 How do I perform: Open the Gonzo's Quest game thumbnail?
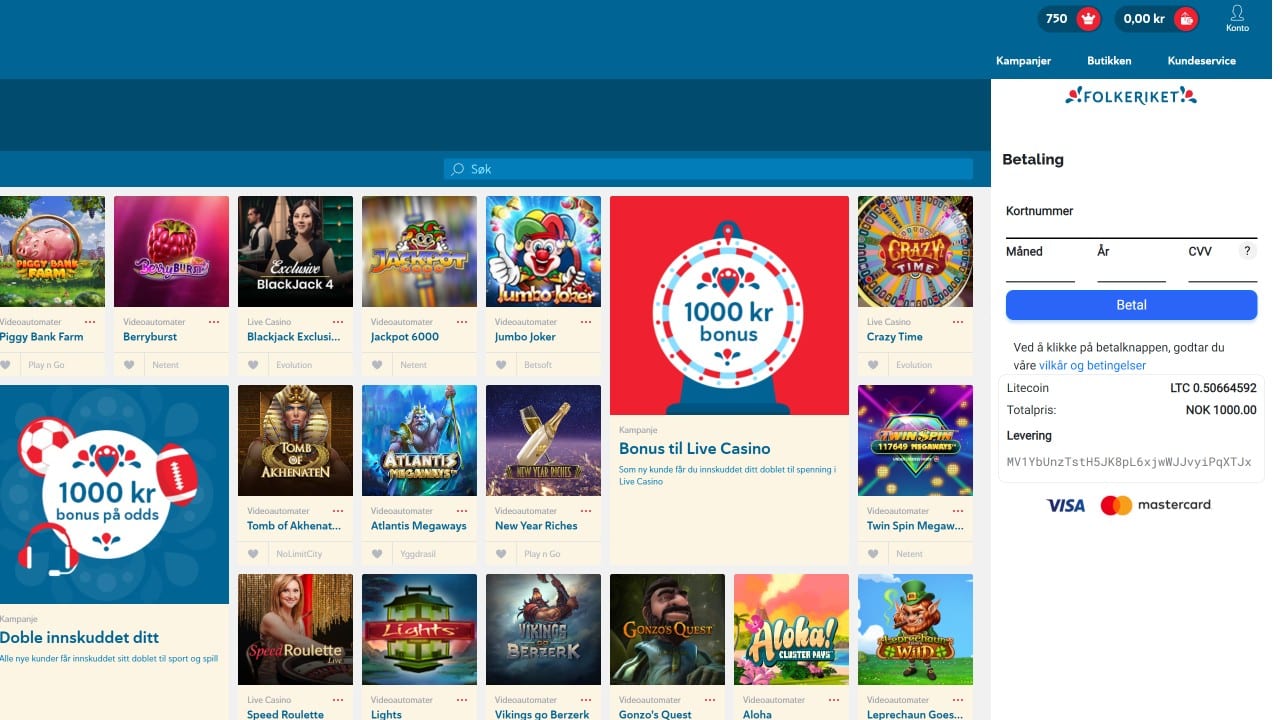pyautogui.click(x=667, y=629)
